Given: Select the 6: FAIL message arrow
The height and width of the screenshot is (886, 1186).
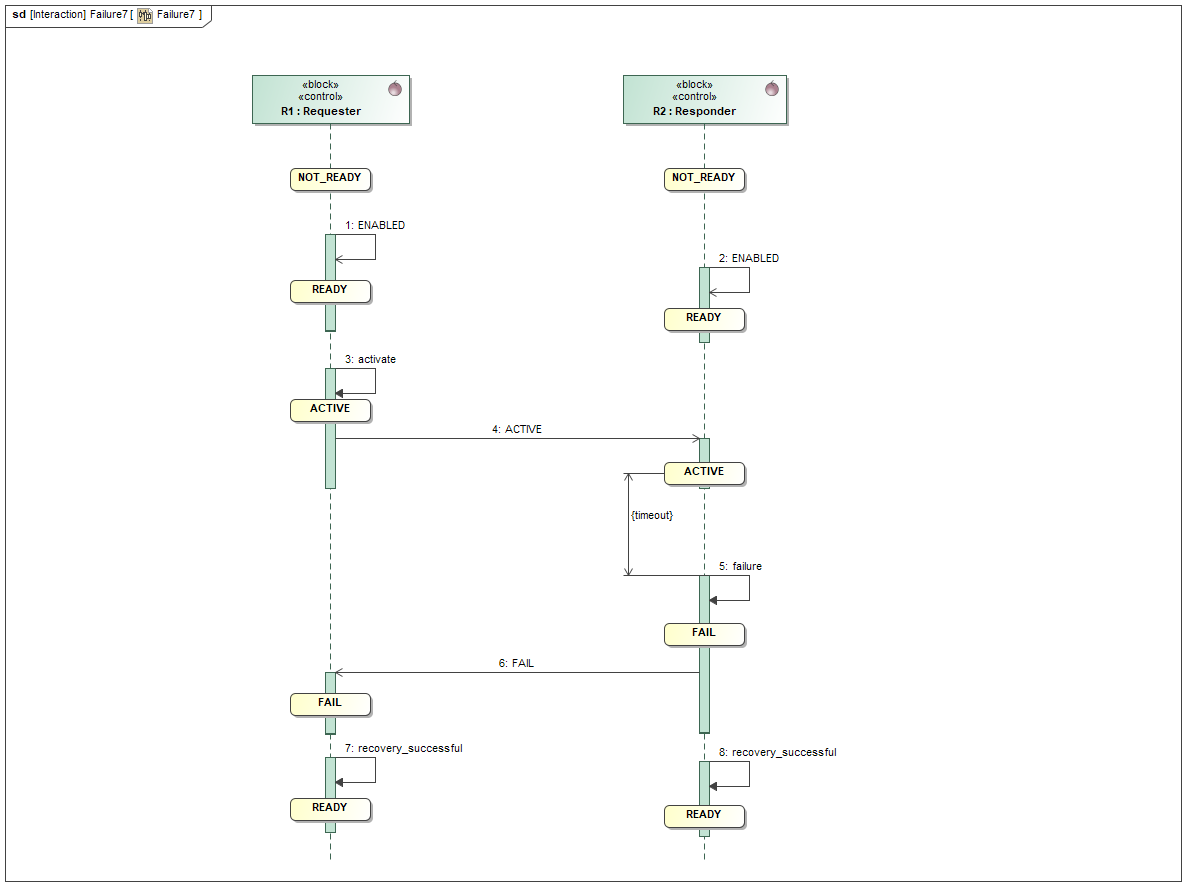Looking at the screenshot, I should pos(515,671).
